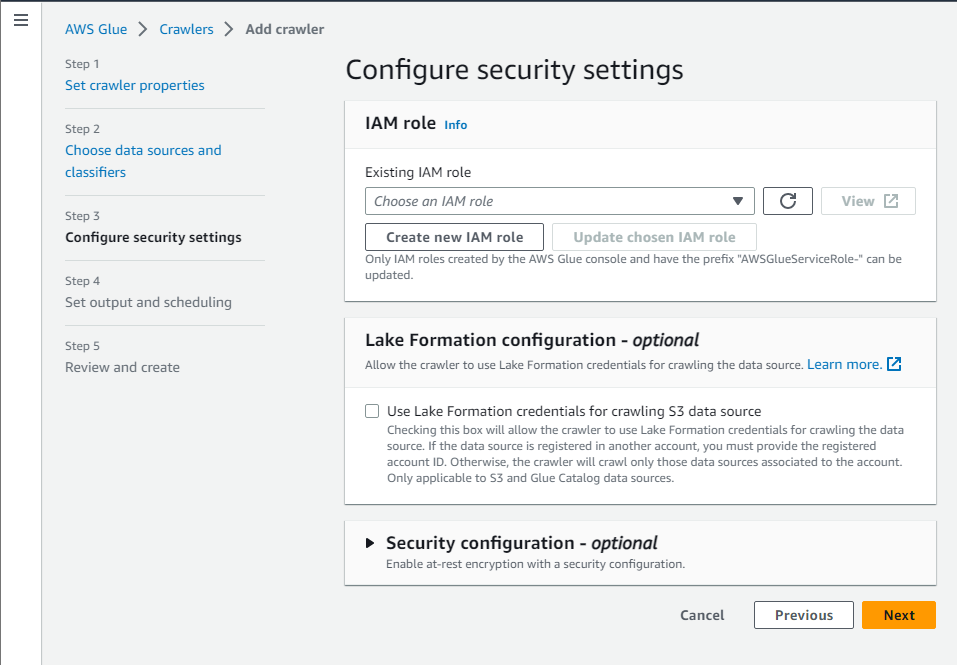Click the external link icon beside Learn more
Screen dimensions: 957x665
[x=894, y=364]
